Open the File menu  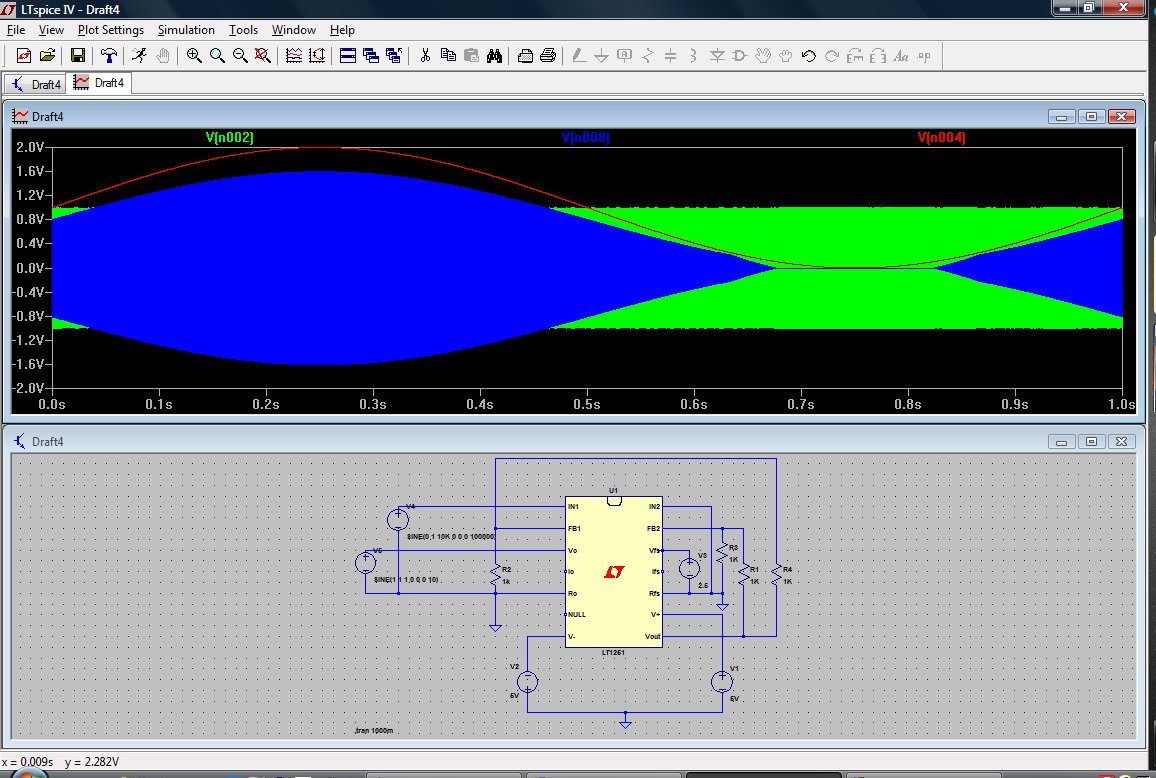click(15, 29)
